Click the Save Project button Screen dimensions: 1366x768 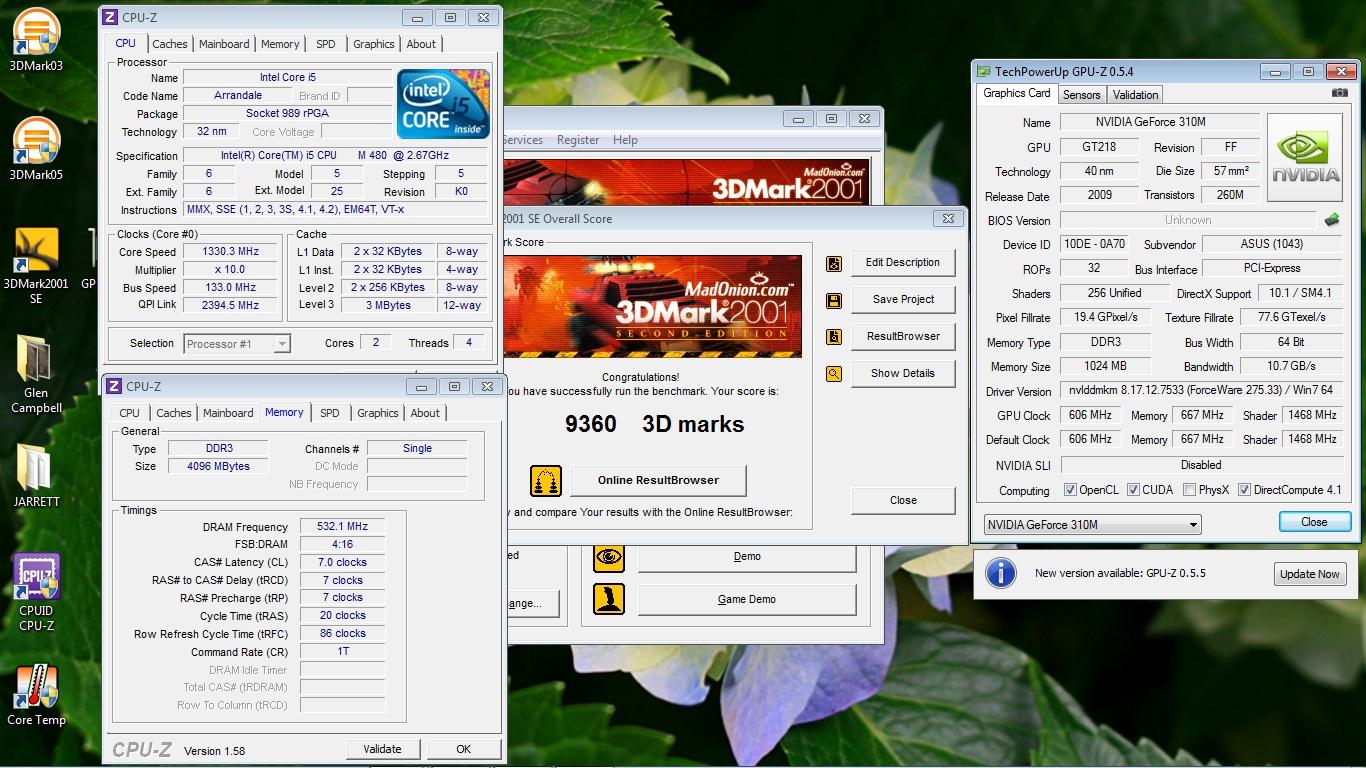pos(903,300)
